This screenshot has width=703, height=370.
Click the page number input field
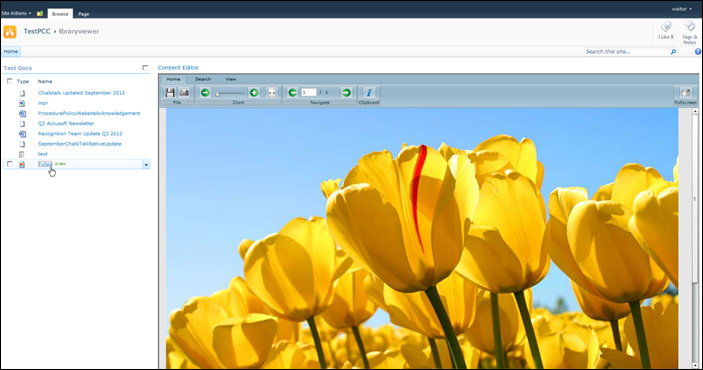(x=308, y=92)
